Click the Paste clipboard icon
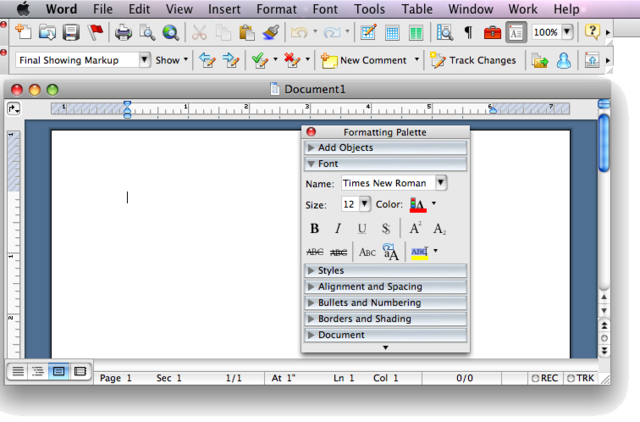 coord(247,32)
